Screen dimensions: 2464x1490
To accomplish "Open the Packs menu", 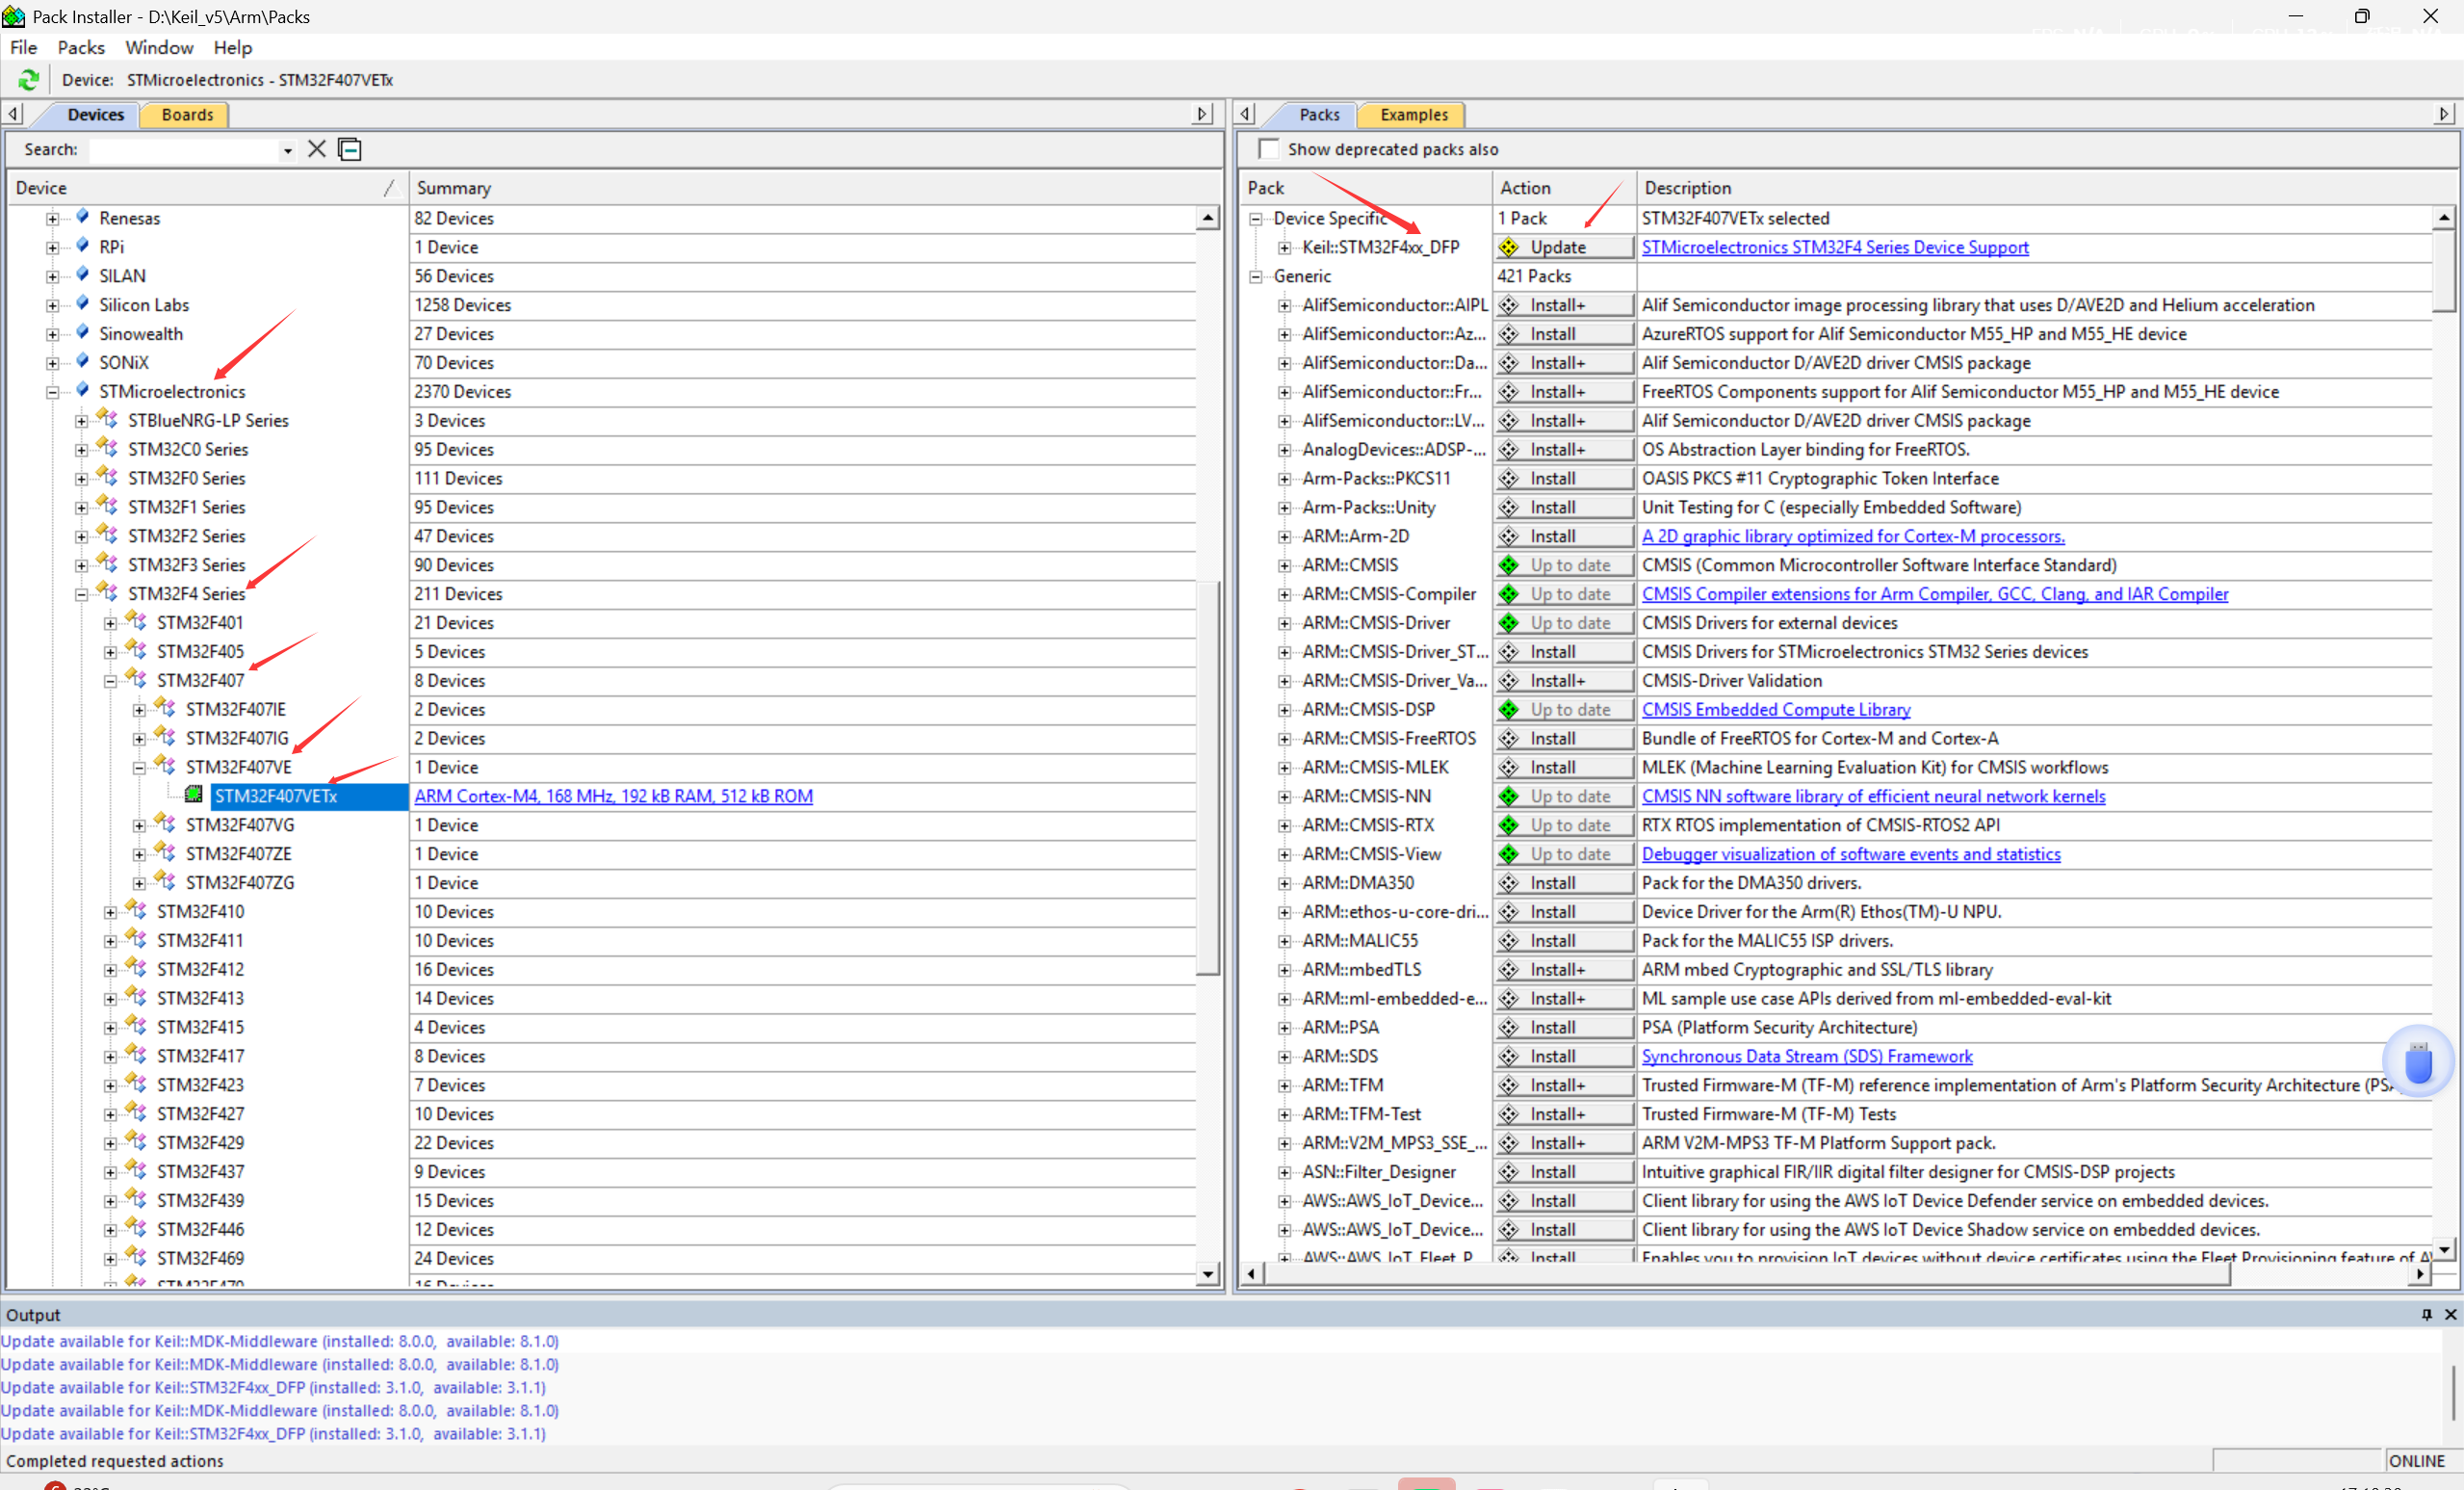I will coord(80,47).
